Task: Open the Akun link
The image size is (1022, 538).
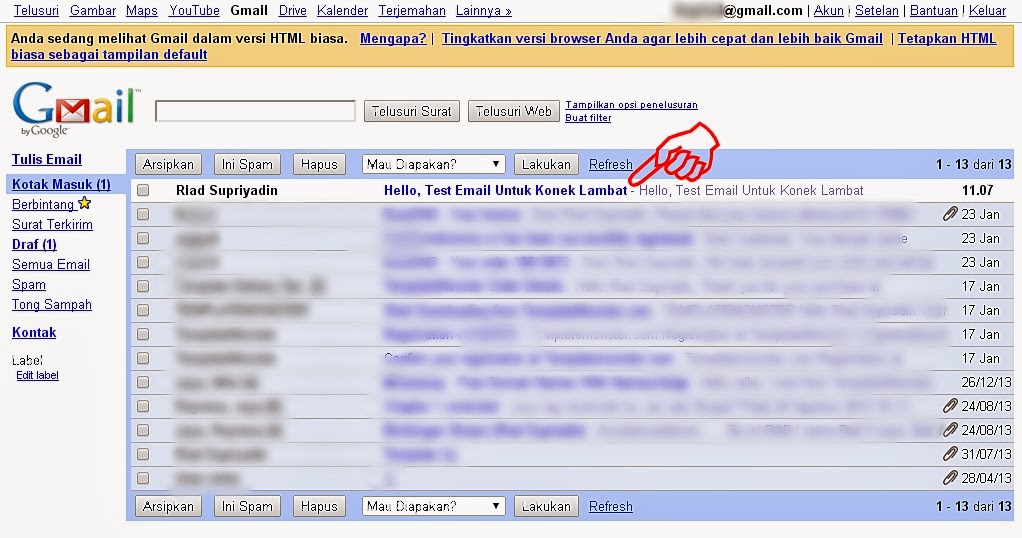Action: [828, 10]
